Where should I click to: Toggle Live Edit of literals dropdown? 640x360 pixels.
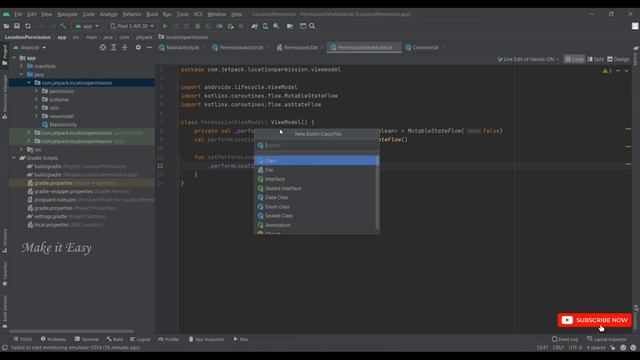(x=528, y=59)
